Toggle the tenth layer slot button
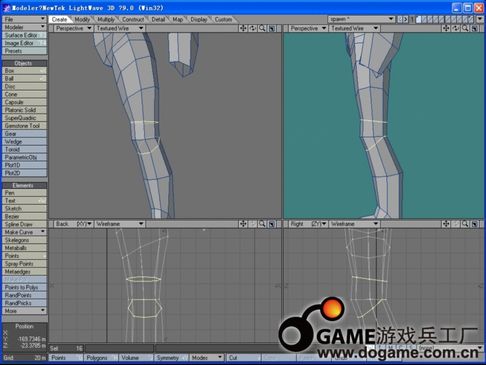 471,19
